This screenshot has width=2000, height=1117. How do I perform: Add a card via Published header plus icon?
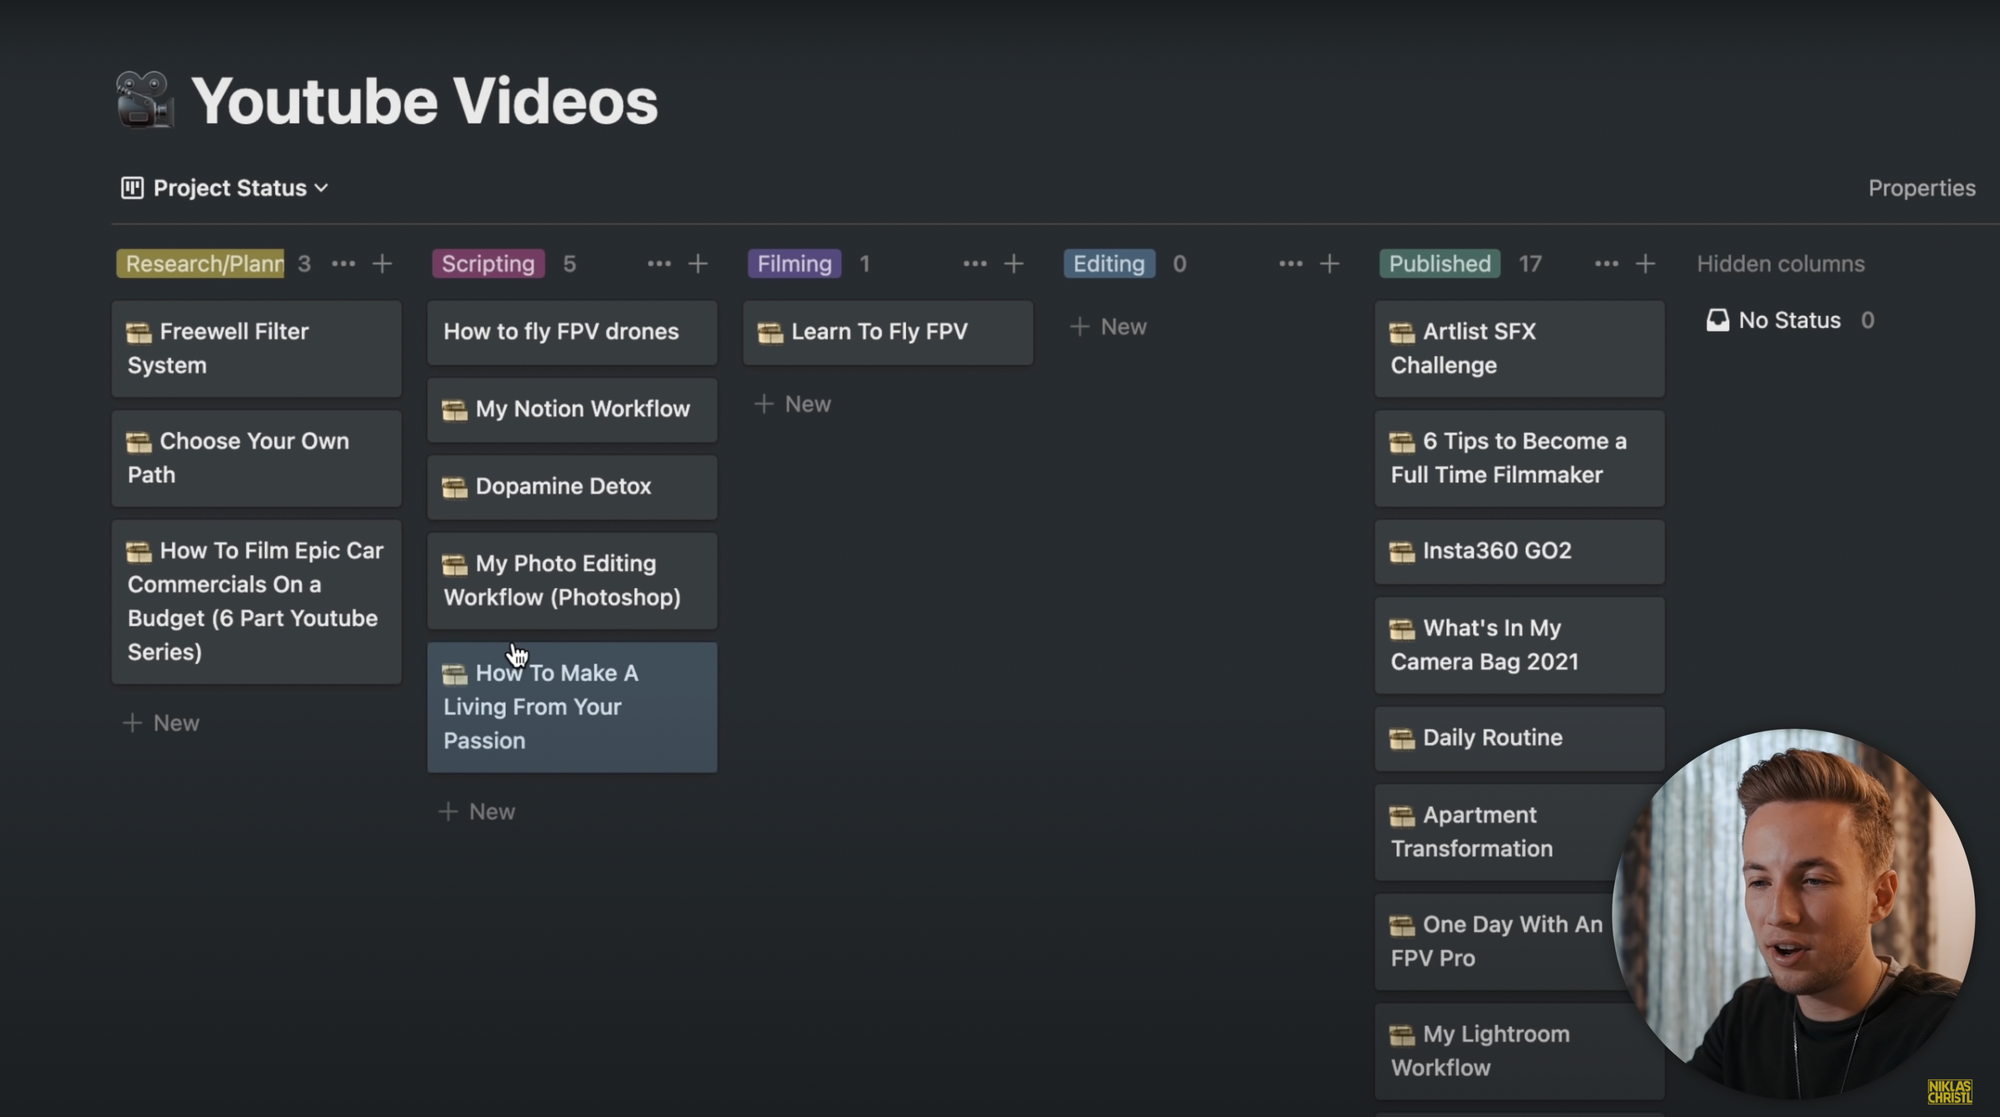1645,264
